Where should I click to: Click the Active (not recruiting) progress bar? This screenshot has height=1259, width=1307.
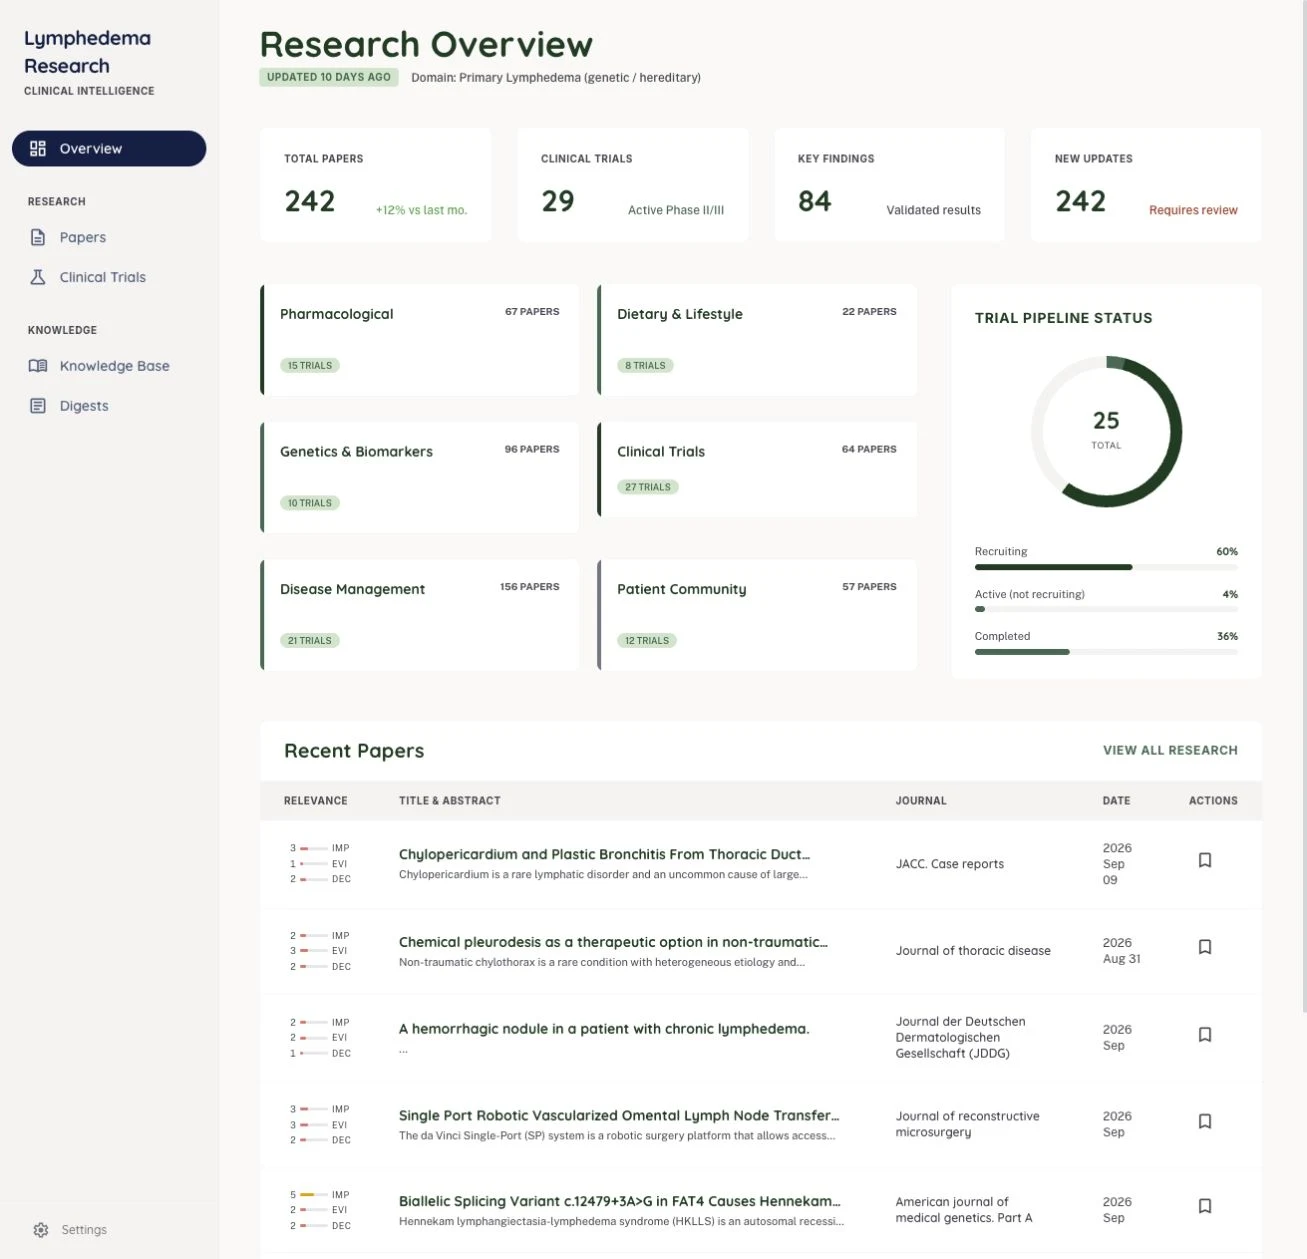point(1106,609)
